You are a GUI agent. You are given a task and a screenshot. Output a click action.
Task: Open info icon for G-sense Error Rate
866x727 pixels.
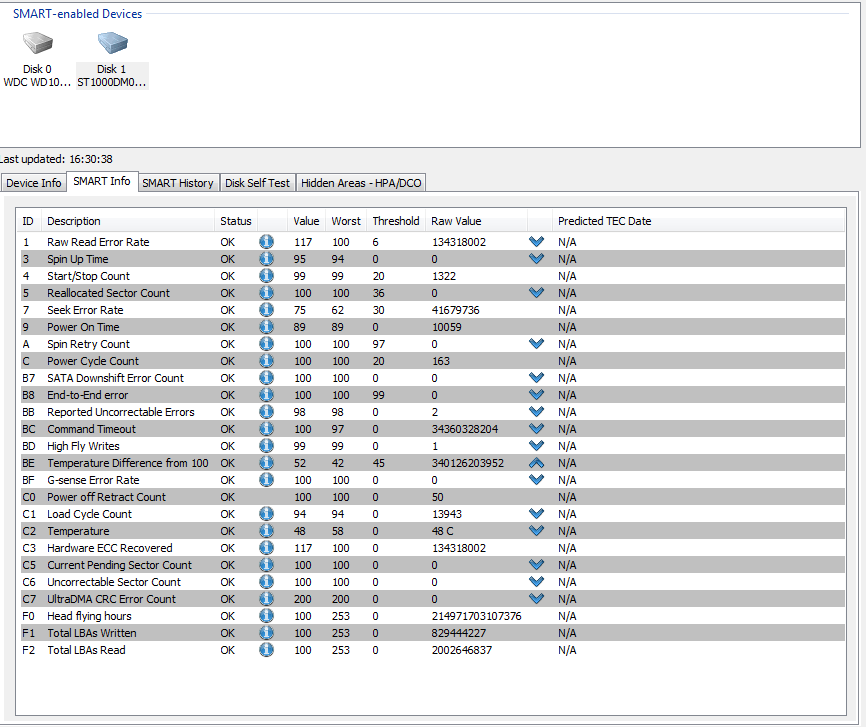coord(266,480)
